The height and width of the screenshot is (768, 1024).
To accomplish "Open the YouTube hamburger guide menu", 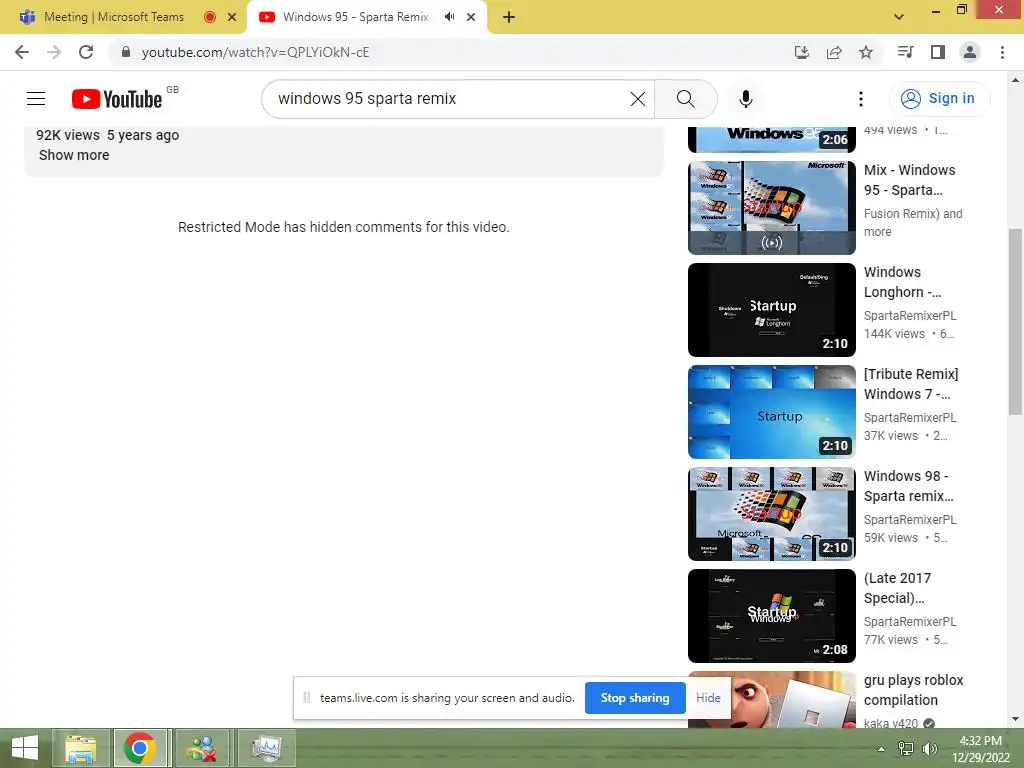I will tap(36, 99).
